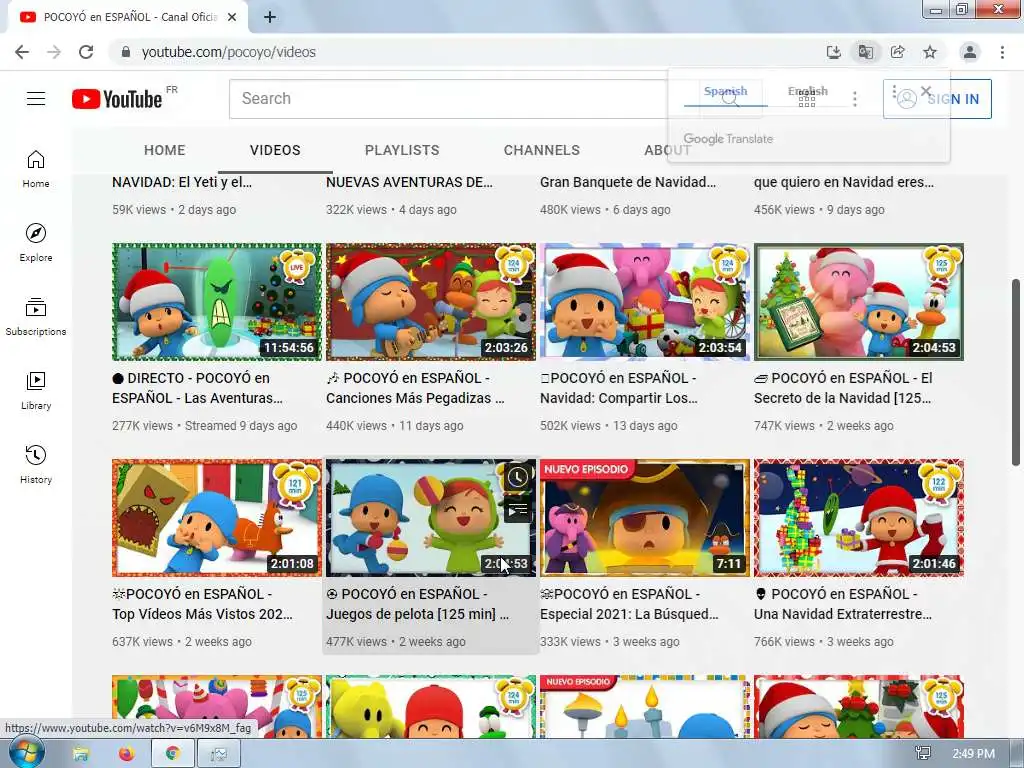Add Juegos de pelota video to Watch later
The image size is (1024, 768).
click(517, 477)
